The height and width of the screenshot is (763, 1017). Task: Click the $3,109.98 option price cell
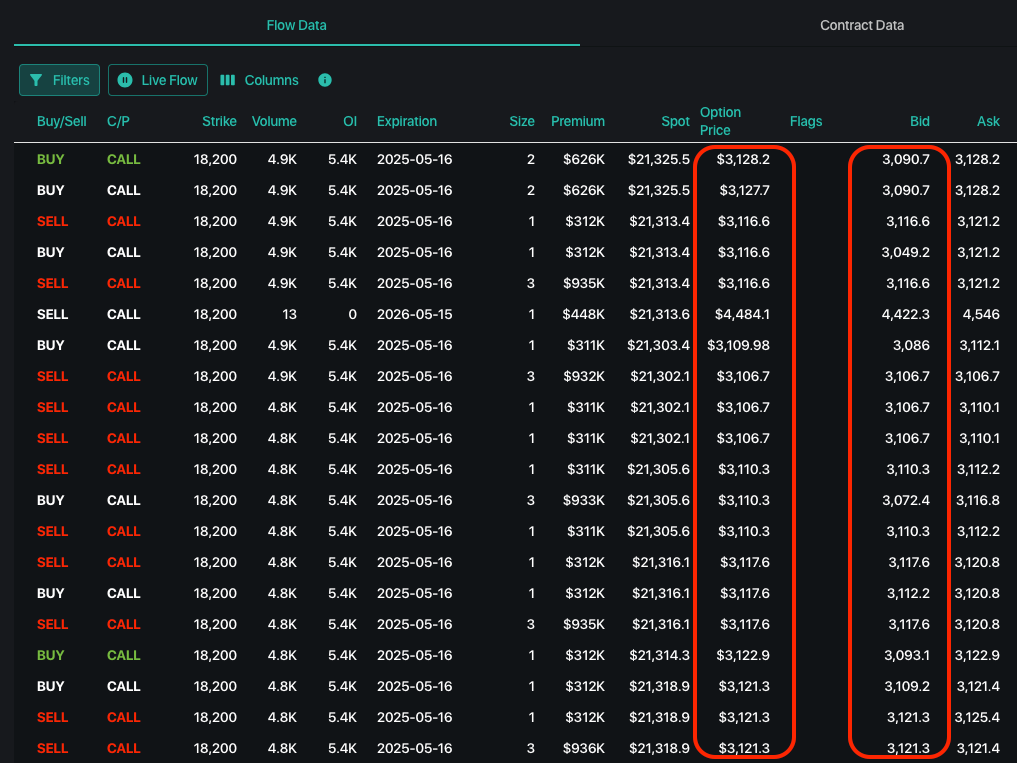pyautogui.click(x=738, y=346)
